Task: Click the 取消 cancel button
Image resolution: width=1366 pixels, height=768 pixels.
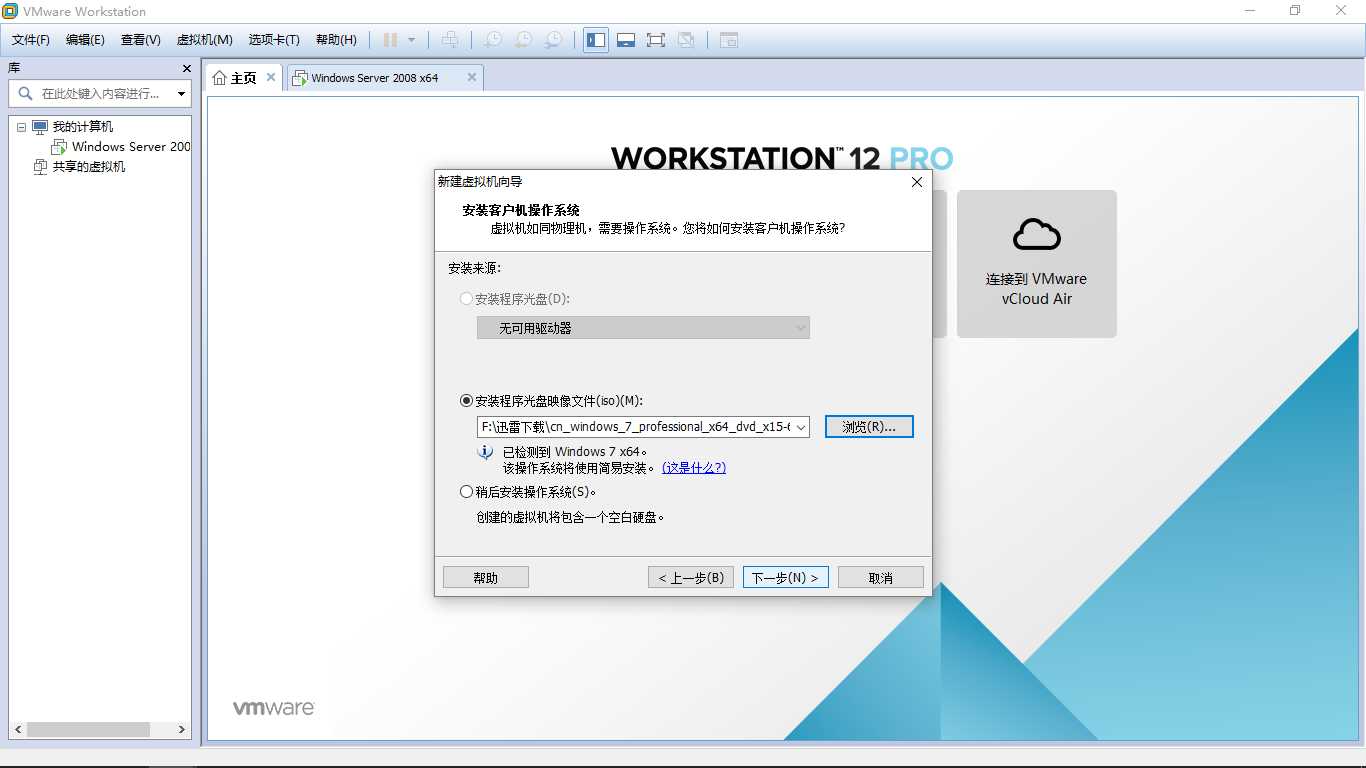Action: pyautogui.click(x=881, y=578)
